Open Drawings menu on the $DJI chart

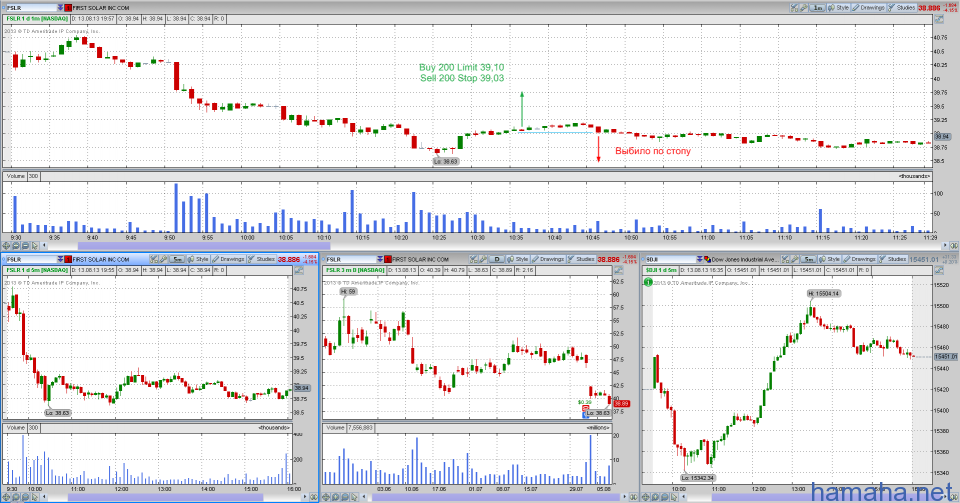[x=860, y=259]
